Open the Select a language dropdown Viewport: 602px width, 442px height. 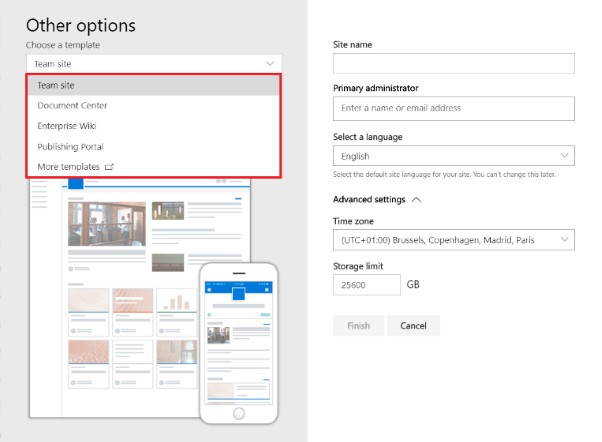pyautogui.click(x=454, y=156)
